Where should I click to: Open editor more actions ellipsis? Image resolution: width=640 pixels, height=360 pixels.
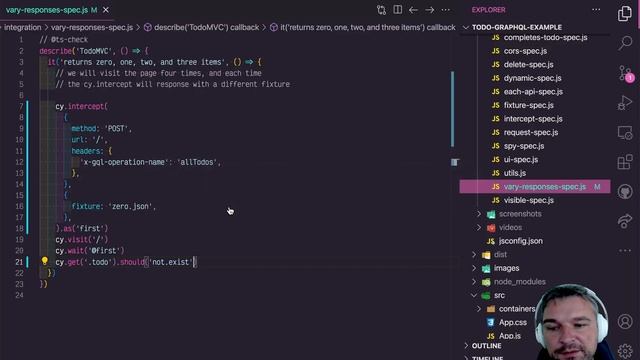point(446,10)
